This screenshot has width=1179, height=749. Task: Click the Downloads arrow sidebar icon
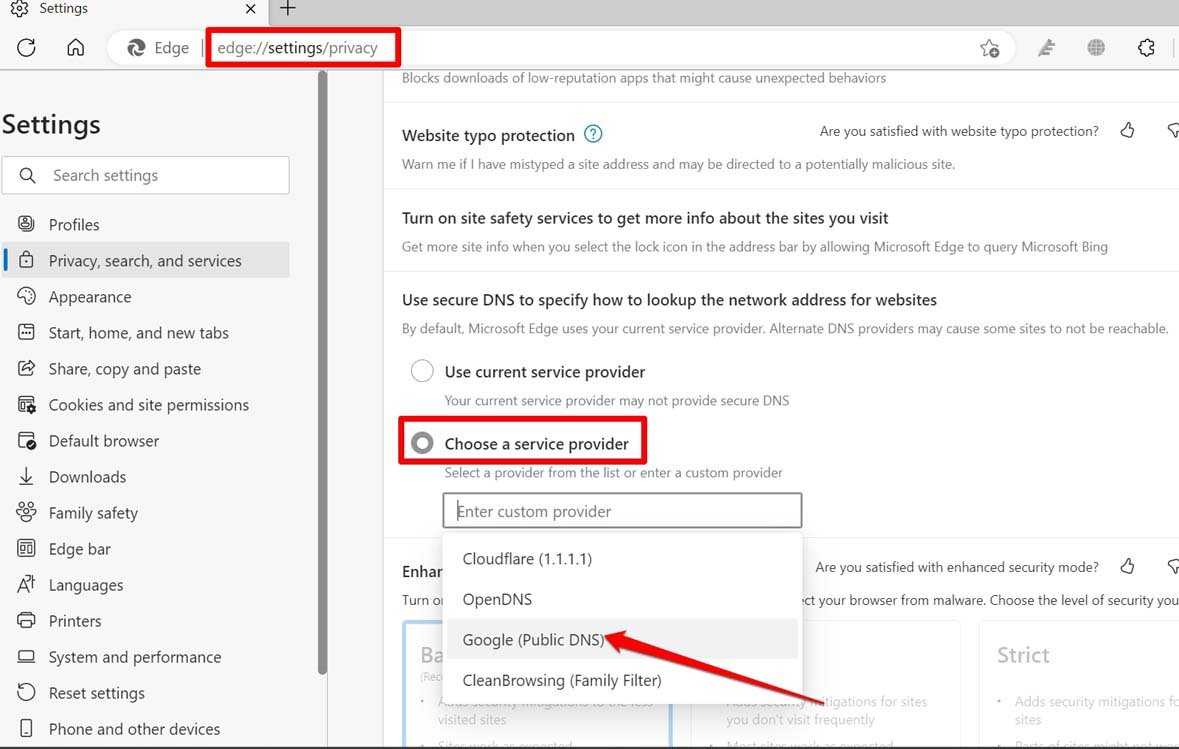tap(26, 476)
